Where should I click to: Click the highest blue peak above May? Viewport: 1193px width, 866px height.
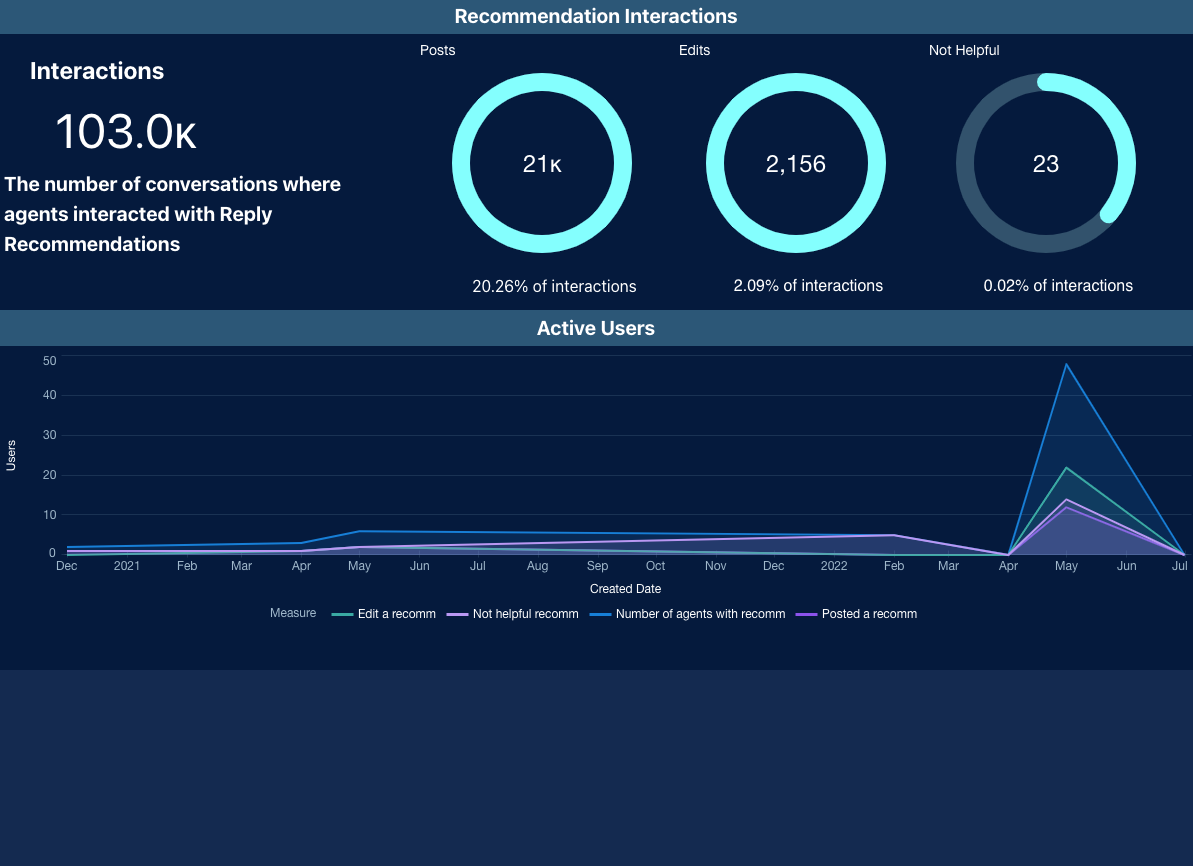pyautogui.click(x=1067, y=364)
